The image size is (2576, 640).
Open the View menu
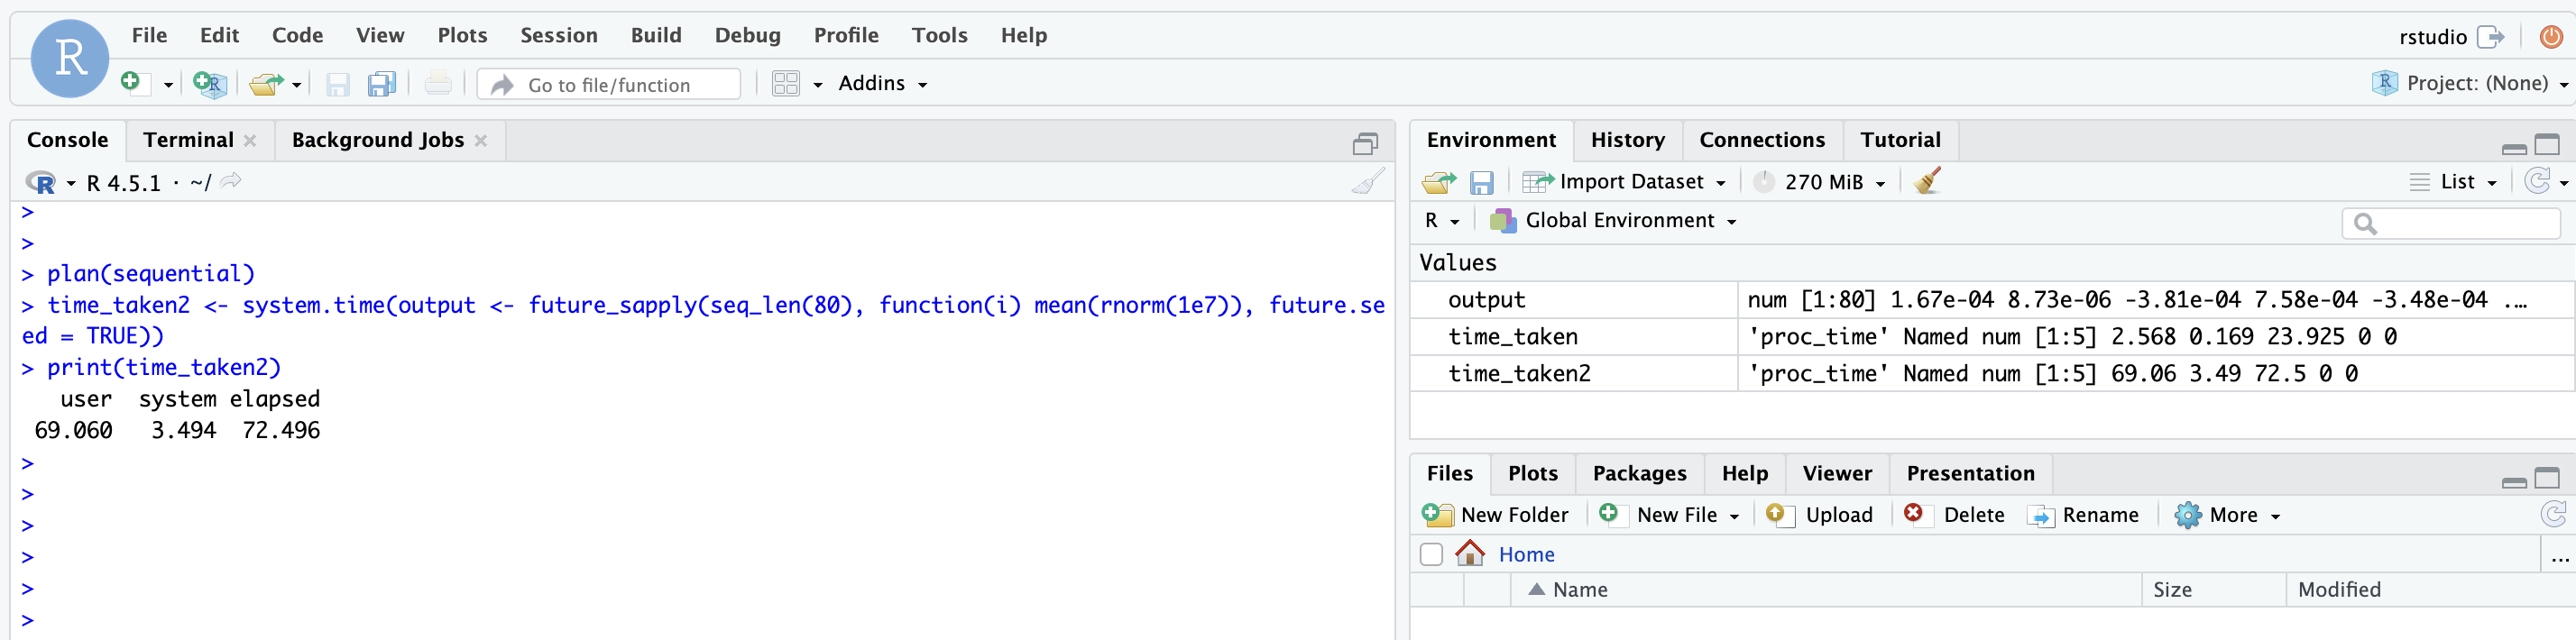click(380, 35)
